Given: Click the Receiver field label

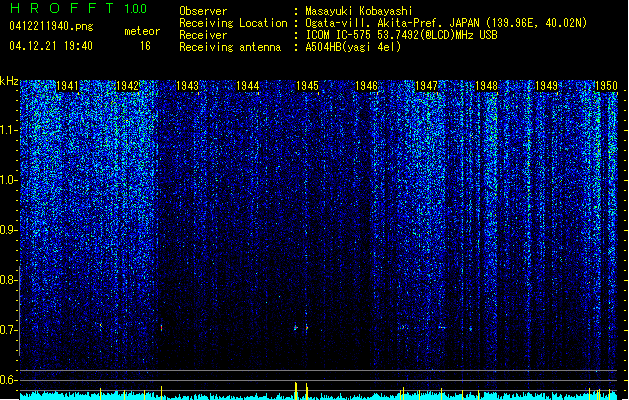Looking at the screenshot, I should (x=203, y=35).
